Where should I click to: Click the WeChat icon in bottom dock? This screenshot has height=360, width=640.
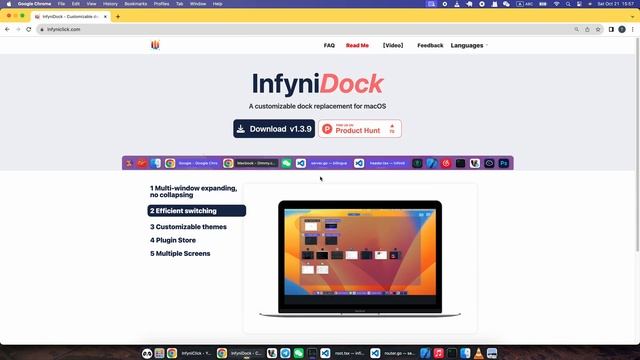[x=299, y=353]
